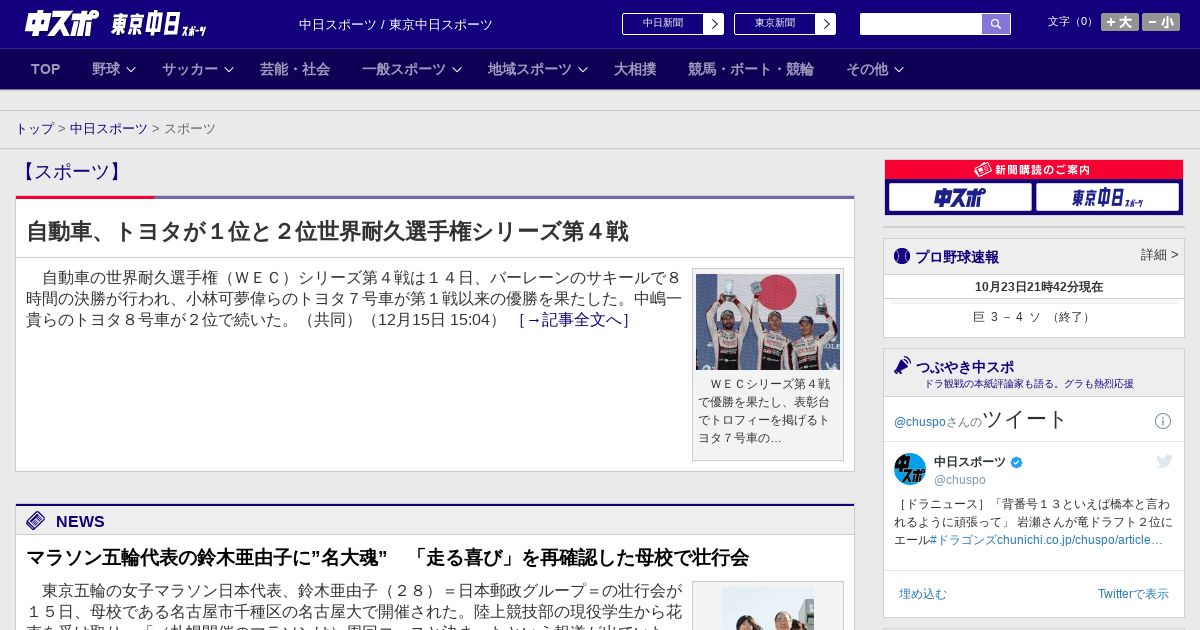
Task: Click the 巨 3-4 ソ score line
Action: pos(1033,317)
